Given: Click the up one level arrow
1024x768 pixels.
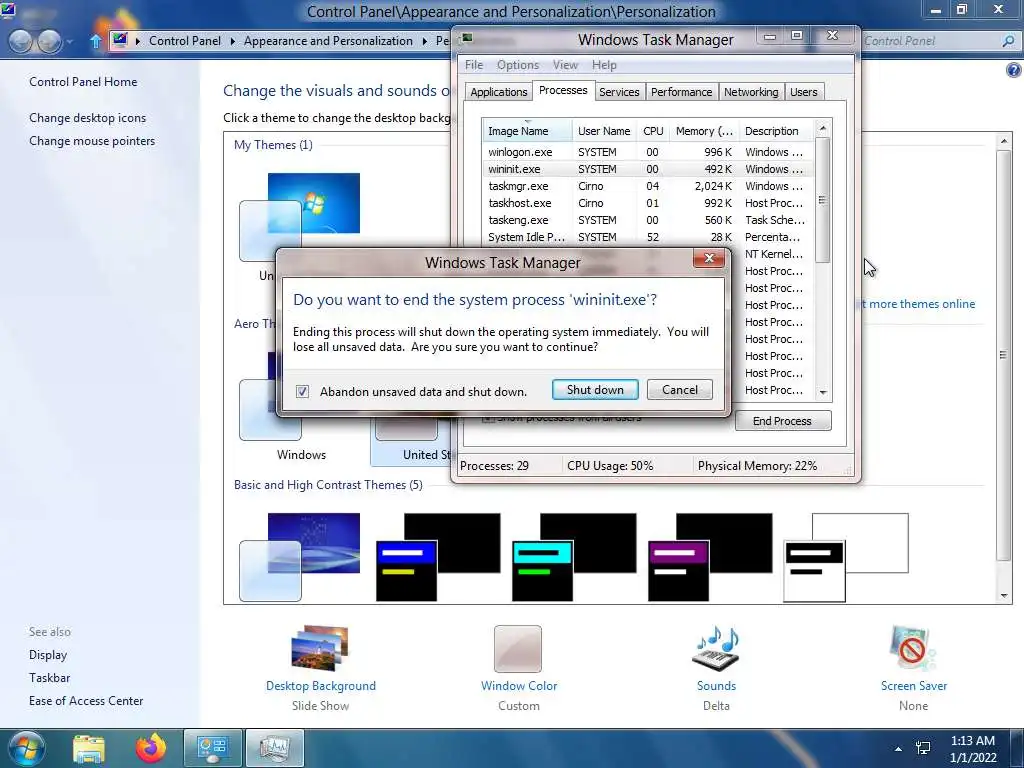Looking at the screenshot, I should [95, 41].
